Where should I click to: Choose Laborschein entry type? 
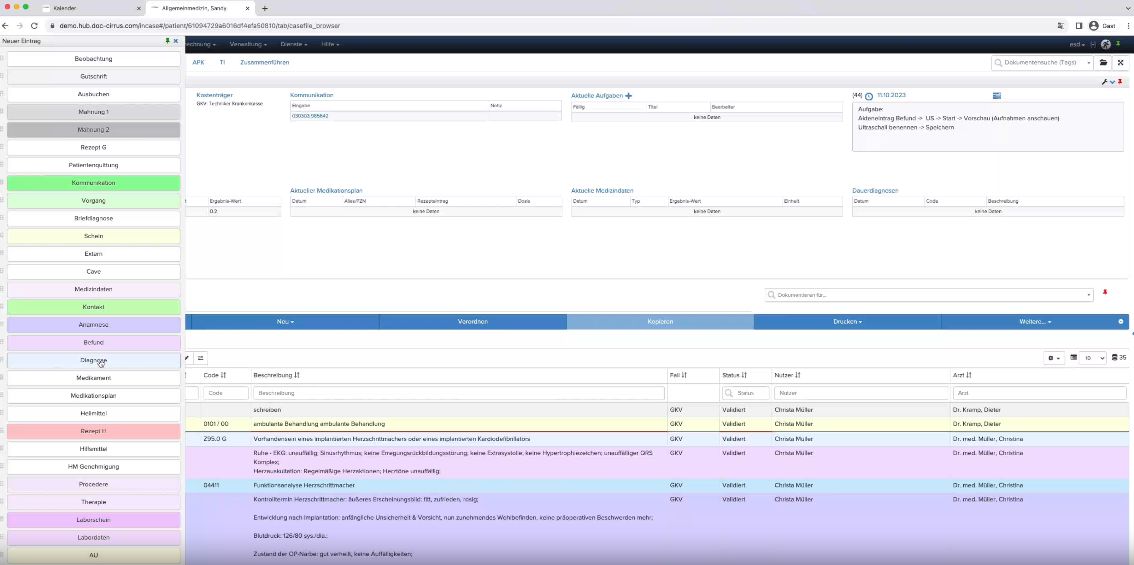[x=93, y=519]
